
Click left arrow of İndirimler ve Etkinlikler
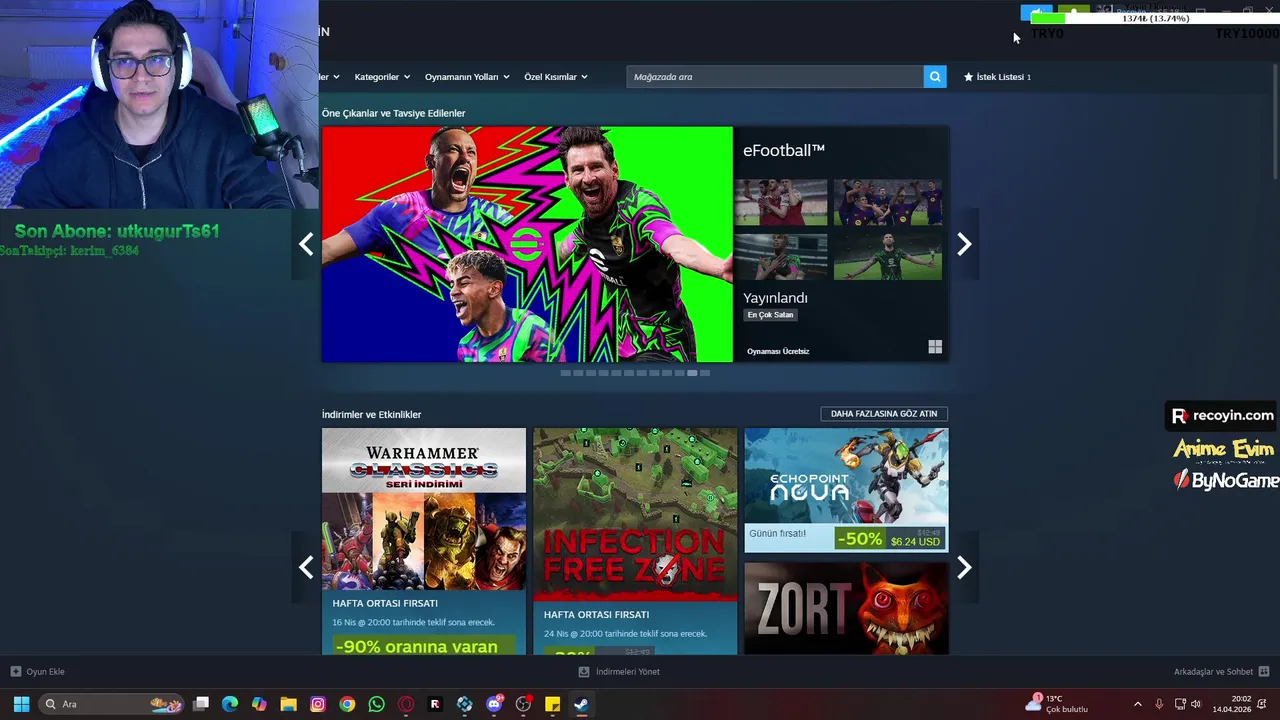click(x=306, y=568)
